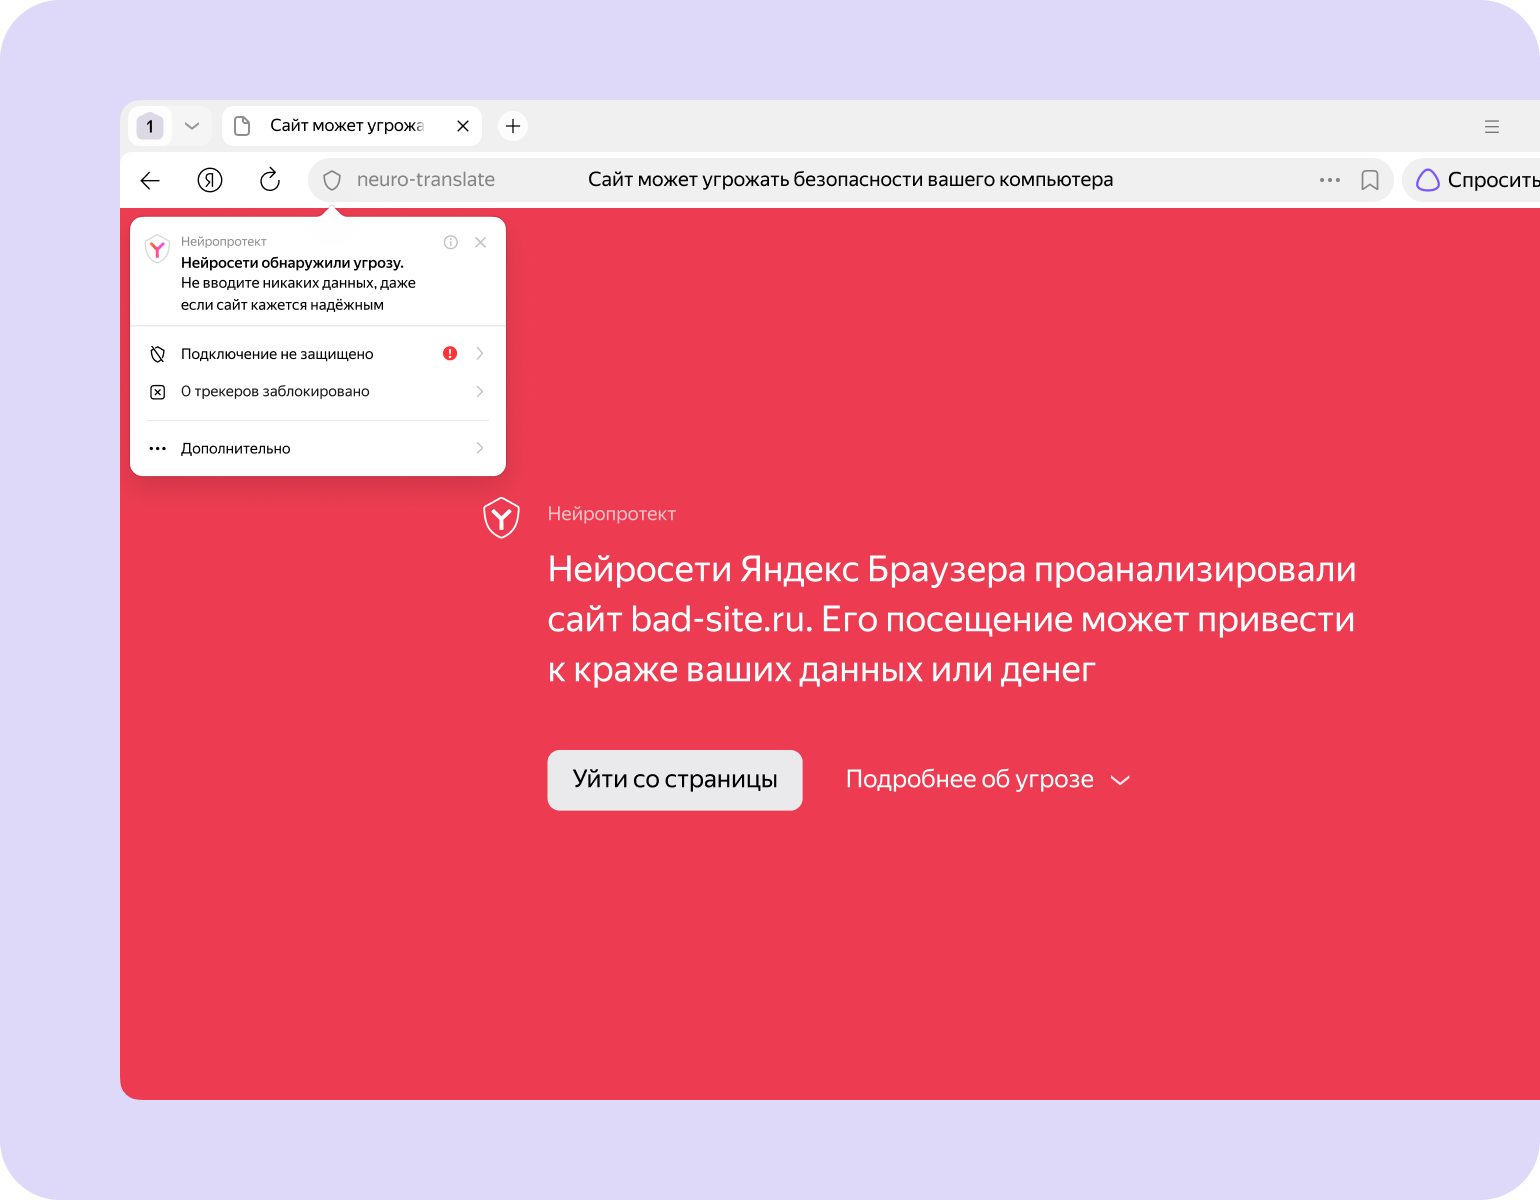Click the three dots beside Дополнительно
The image size is (1540, 1200).
[157, 449]
